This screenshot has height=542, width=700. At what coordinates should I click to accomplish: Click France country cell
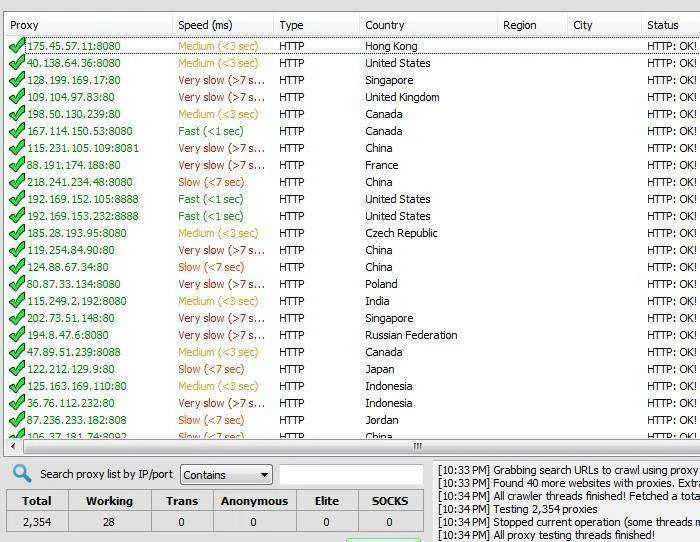(381, 165)
